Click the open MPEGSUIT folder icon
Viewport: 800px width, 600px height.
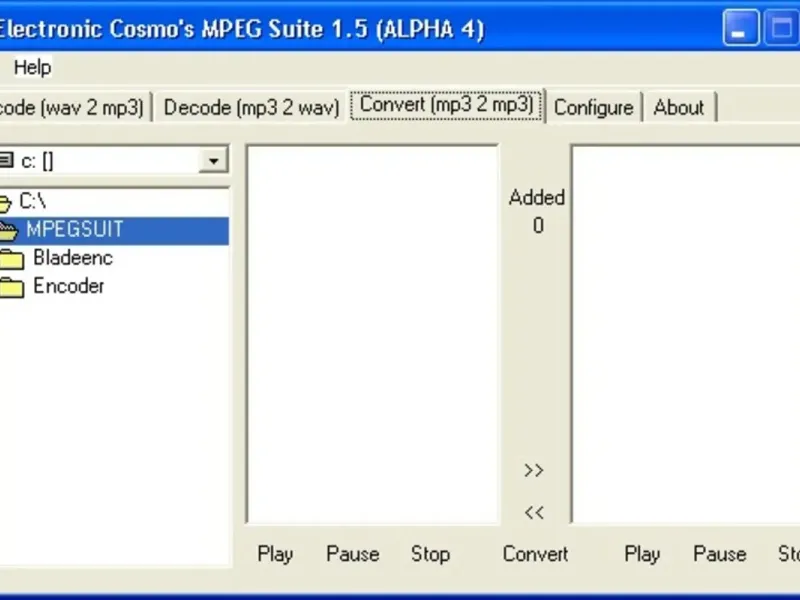coord(9,231)
